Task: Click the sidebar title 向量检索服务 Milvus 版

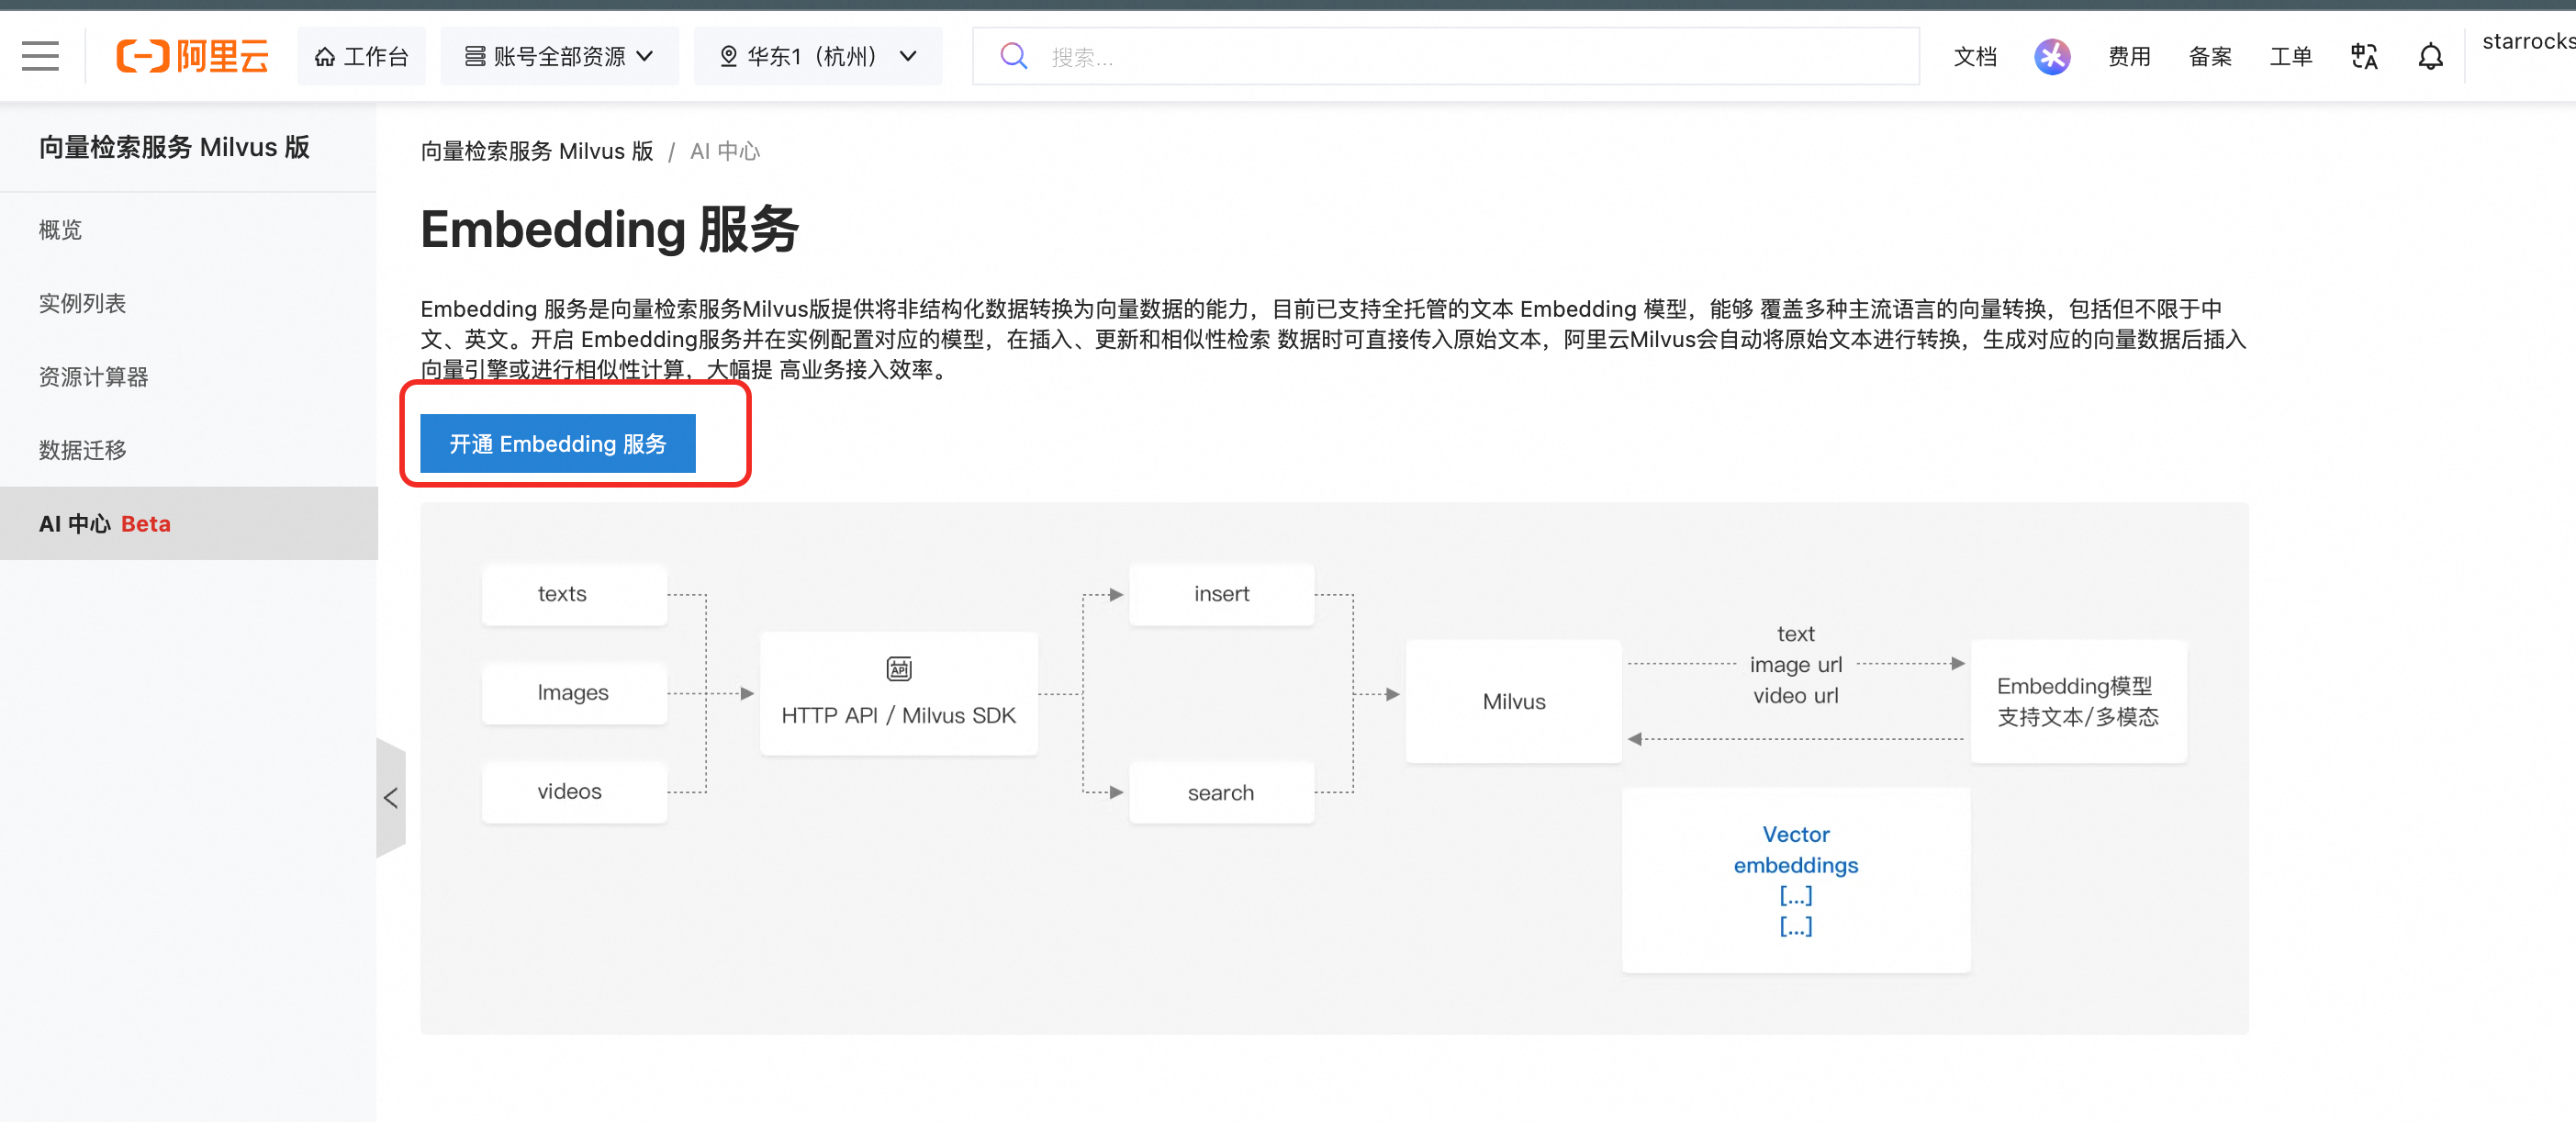Action: pyautogui.click(x=174, y=147)
